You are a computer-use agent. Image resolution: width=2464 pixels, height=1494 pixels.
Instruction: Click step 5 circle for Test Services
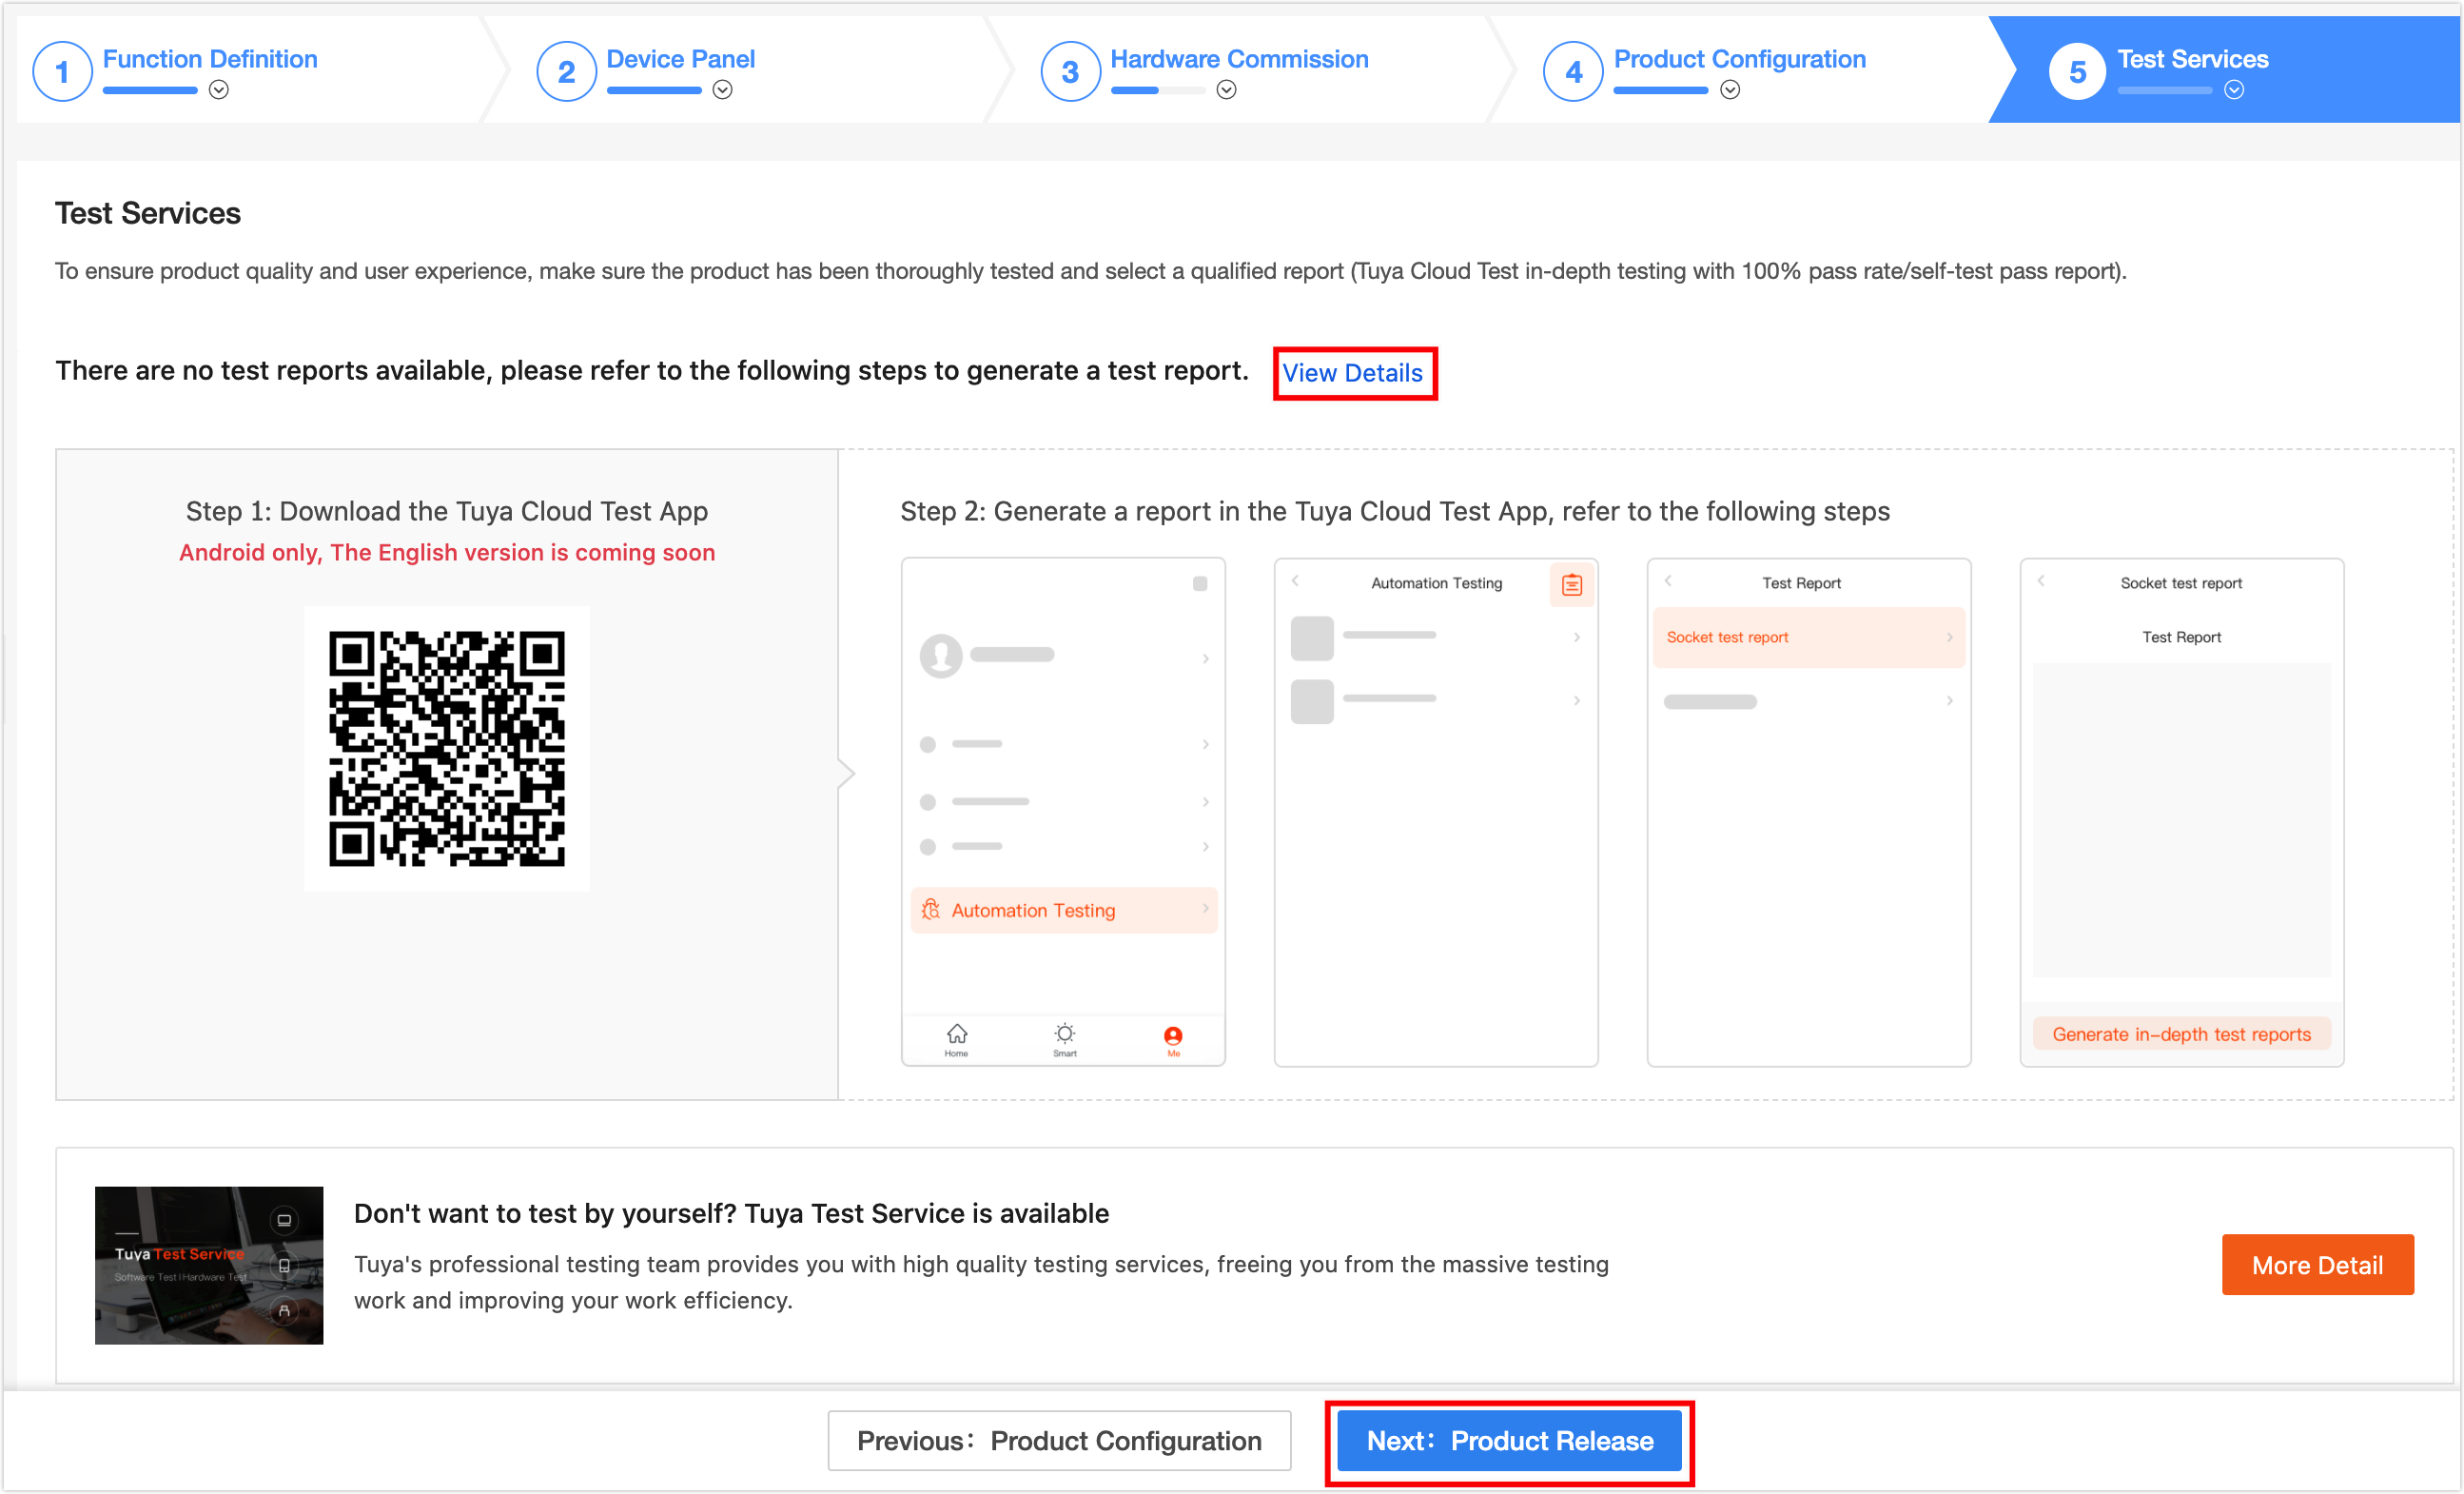(x=2077, y=72)
